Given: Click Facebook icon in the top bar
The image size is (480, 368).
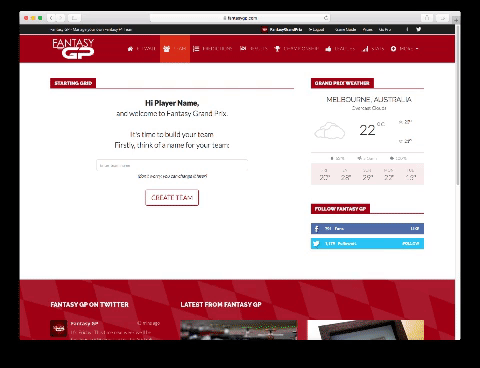Looking at the screenshot, I should [x=407, y=29].
